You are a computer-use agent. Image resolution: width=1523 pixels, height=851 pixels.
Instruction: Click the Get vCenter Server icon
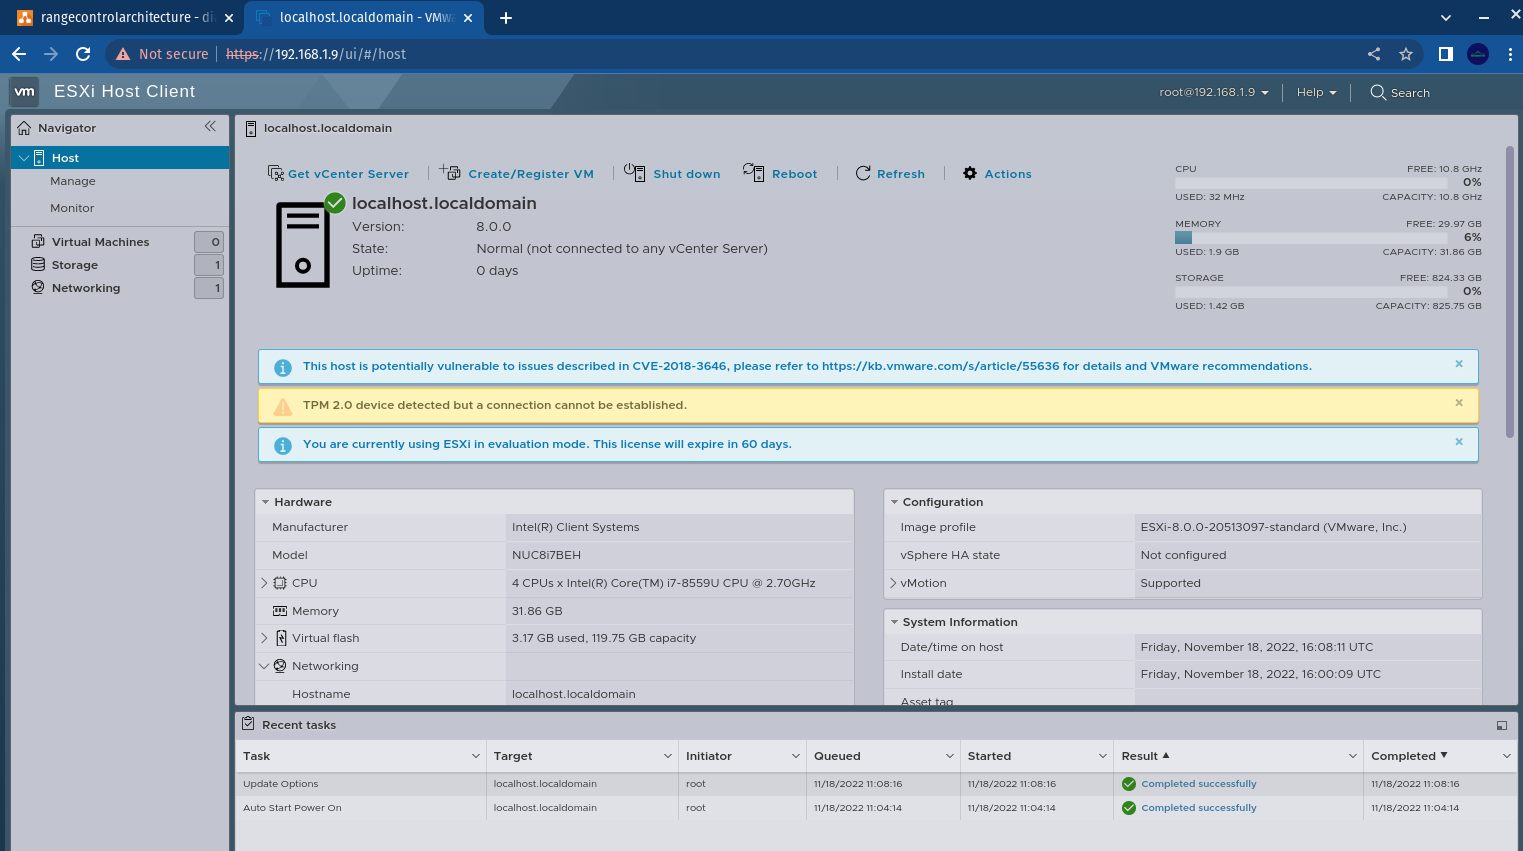pyautogui.click(x=276, y=173)
